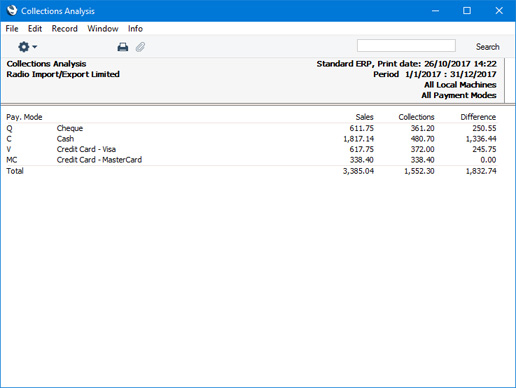This screenshot has width=516, height=388.
Task: Click Cheque difference value 250.55
Action: [x=484, y=128]
